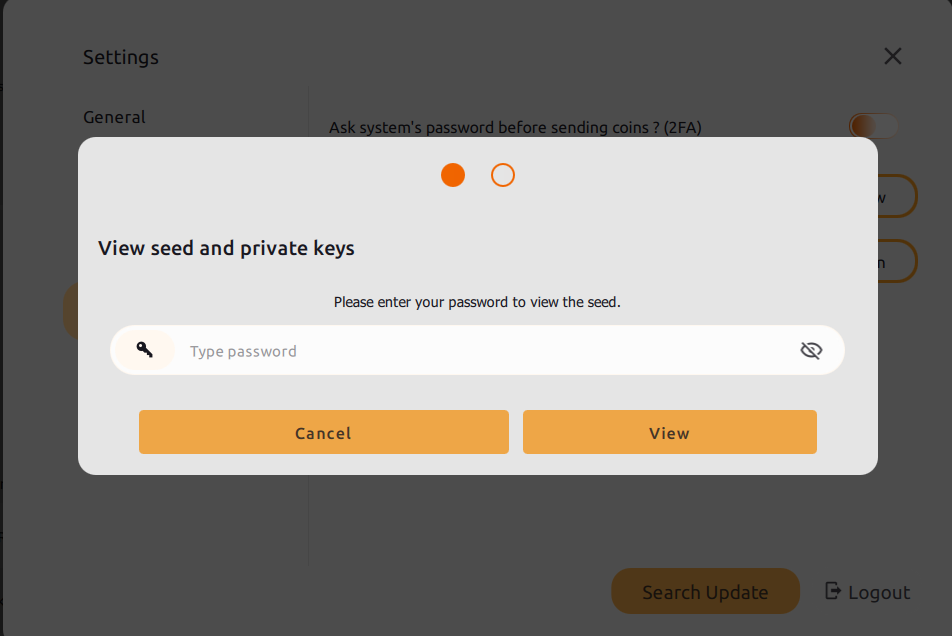Focus the Type password input field
This screenshot has height=636, width=952.
(x=480, y=351)
